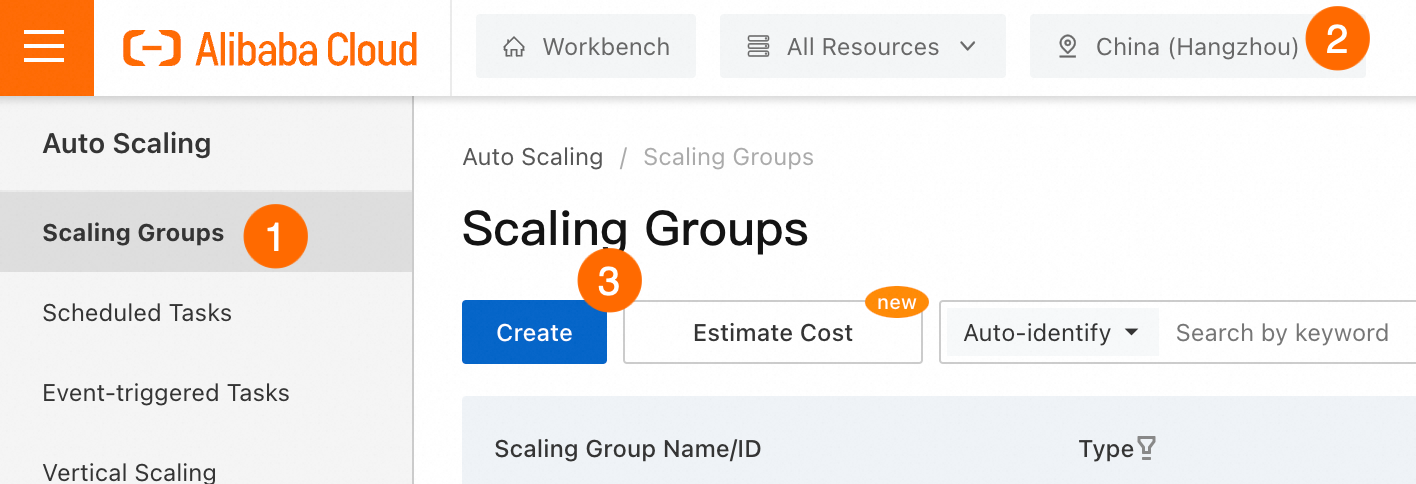This screenshot has height=484, width=1416.
Task: Navigate to Vertical Scaling in the sidebar
Action: (129, 472)
